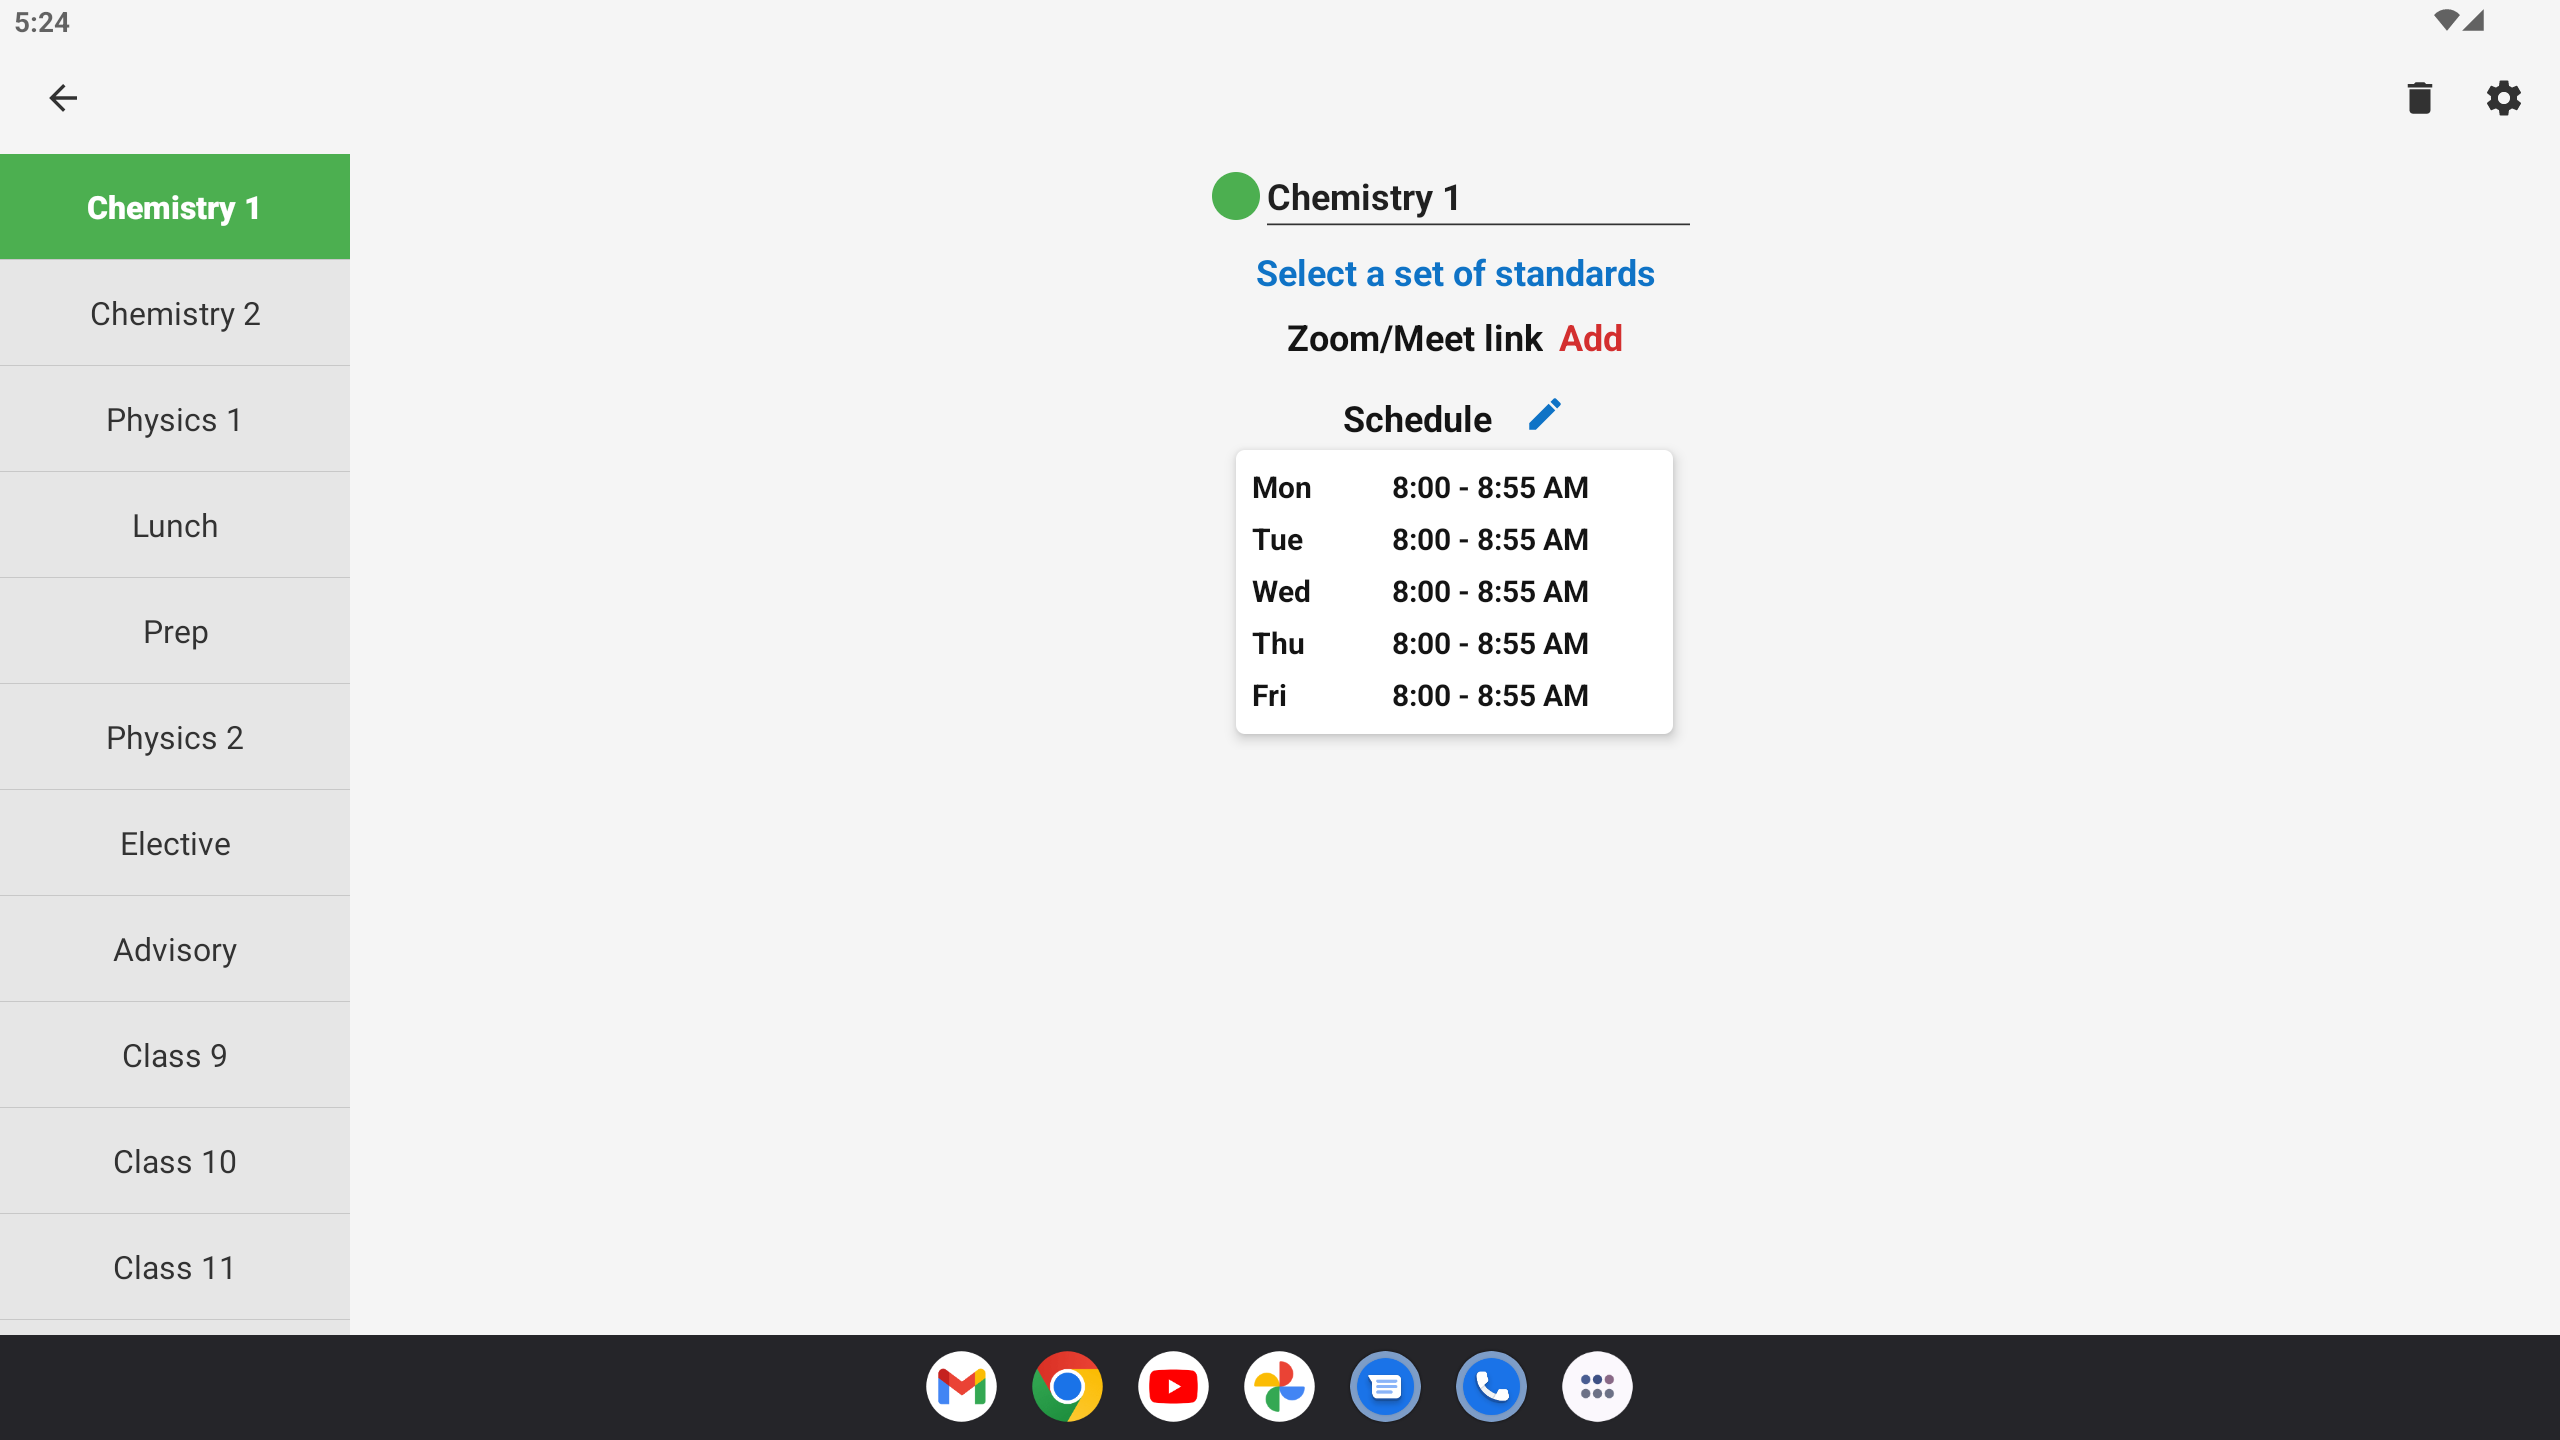Screen dimensions: 2560x1440
Task: Open Gmail from the dock
Action: point(961,1387)
